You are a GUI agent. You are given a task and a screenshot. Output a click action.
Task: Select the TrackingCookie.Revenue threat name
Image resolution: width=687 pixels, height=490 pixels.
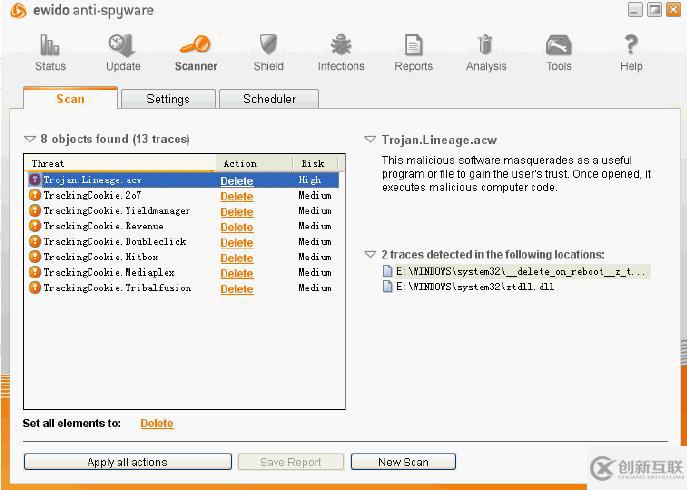[x=103, y=226]
